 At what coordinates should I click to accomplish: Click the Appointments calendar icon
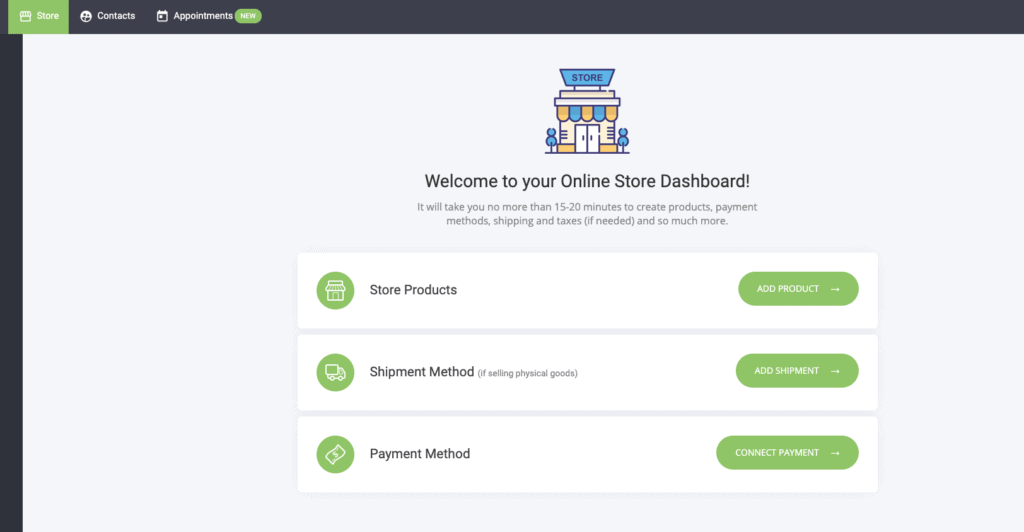162,16
